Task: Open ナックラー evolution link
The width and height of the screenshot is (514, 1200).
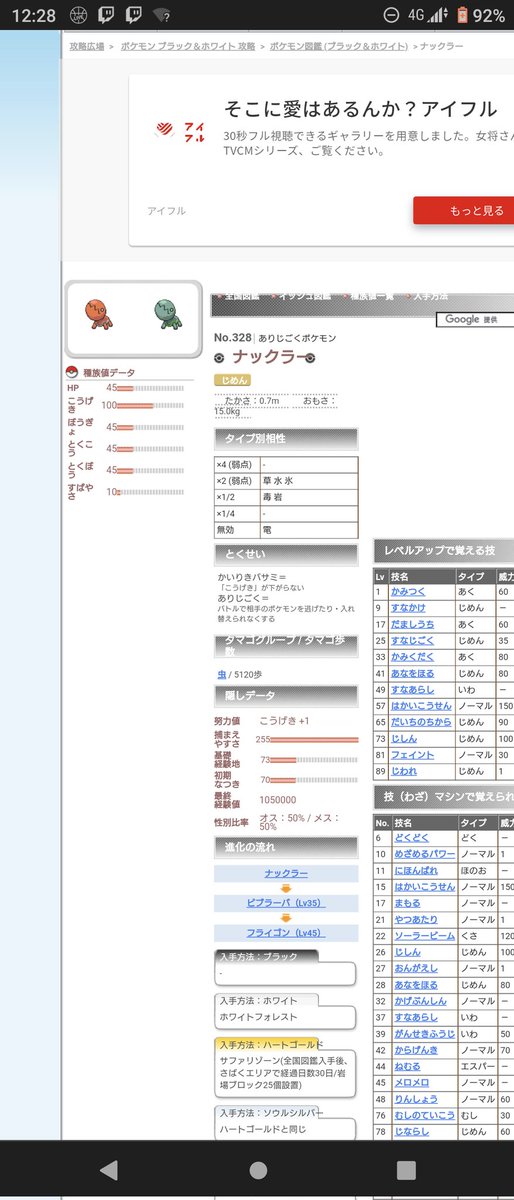Action: point(285,873)
